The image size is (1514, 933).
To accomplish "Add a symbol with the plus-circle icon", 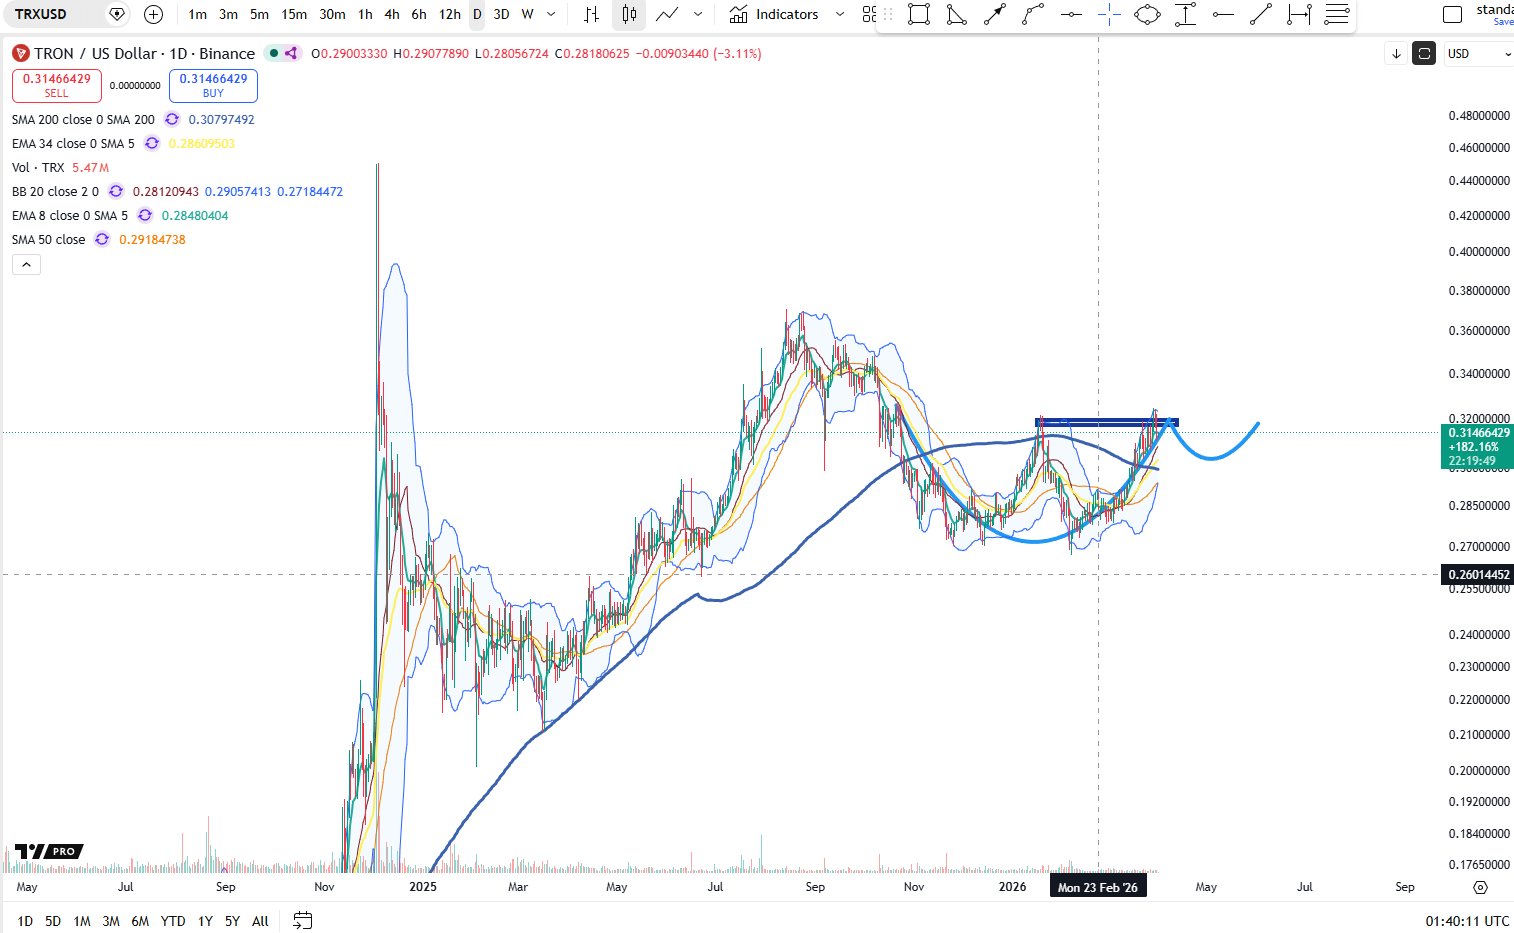I will (153, 14).
